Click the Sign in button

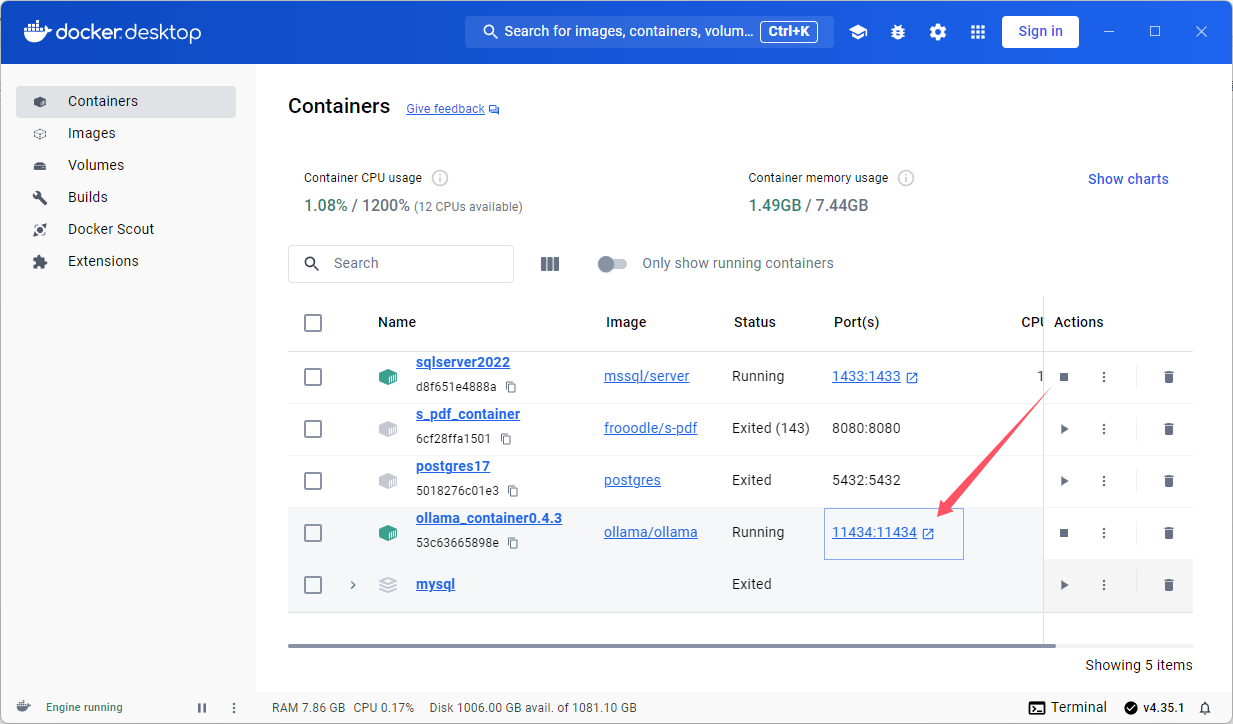(x=1040, y=32)
